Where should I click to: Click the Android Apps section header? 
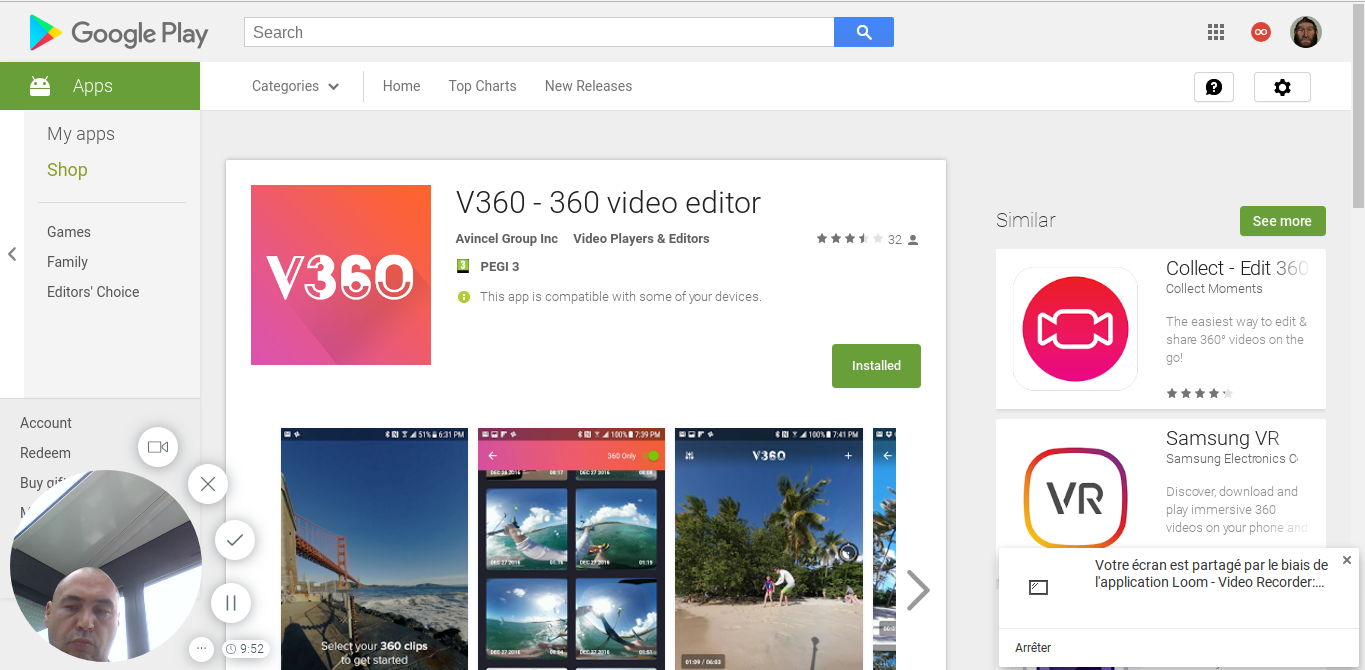(100, 86)
